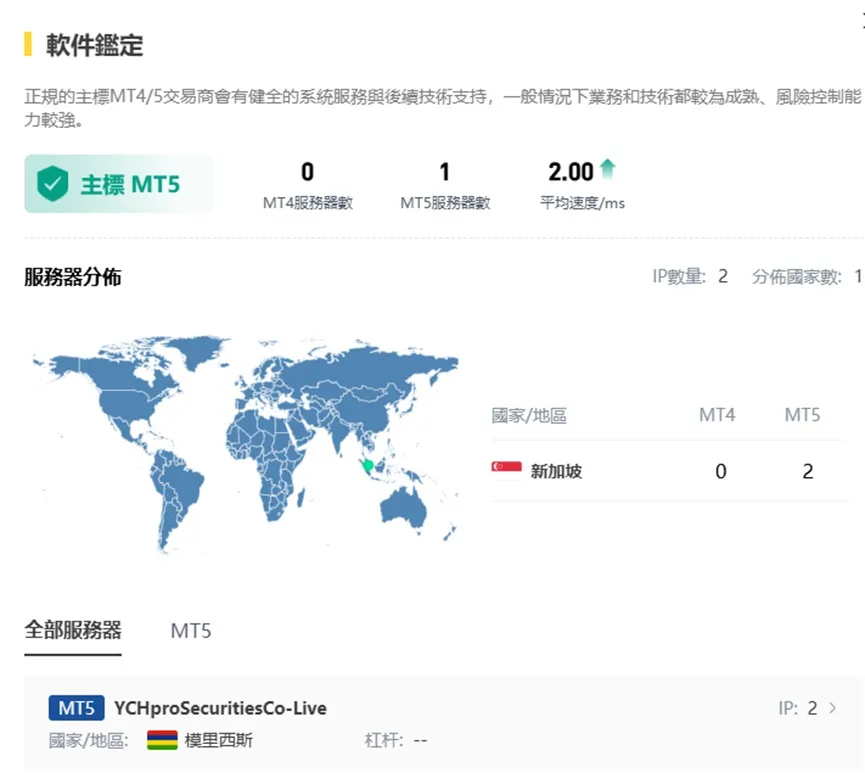The width and height of the screenshot is (865, 773).
Task: Click the MT4 table column header
Action: point(717,414)
